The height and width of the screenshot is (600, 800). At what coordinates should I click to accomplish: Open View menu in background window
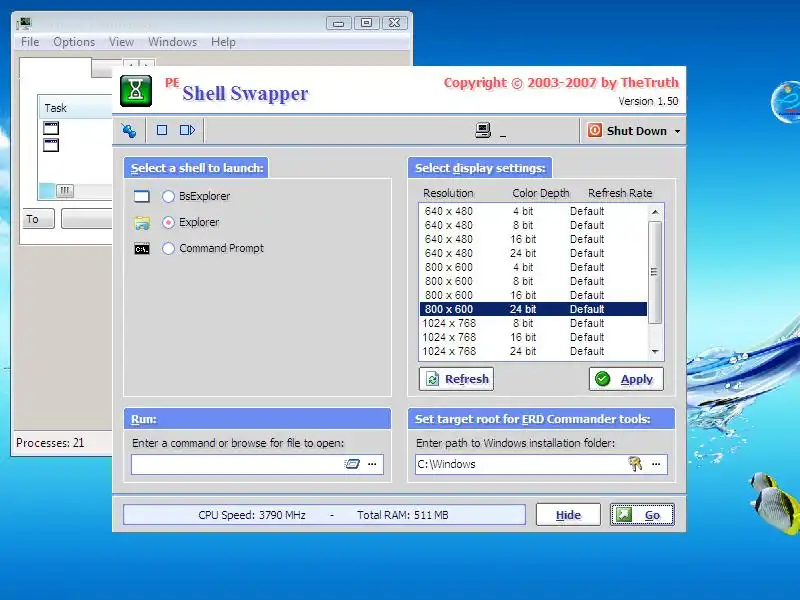click(x=121, y=42)
